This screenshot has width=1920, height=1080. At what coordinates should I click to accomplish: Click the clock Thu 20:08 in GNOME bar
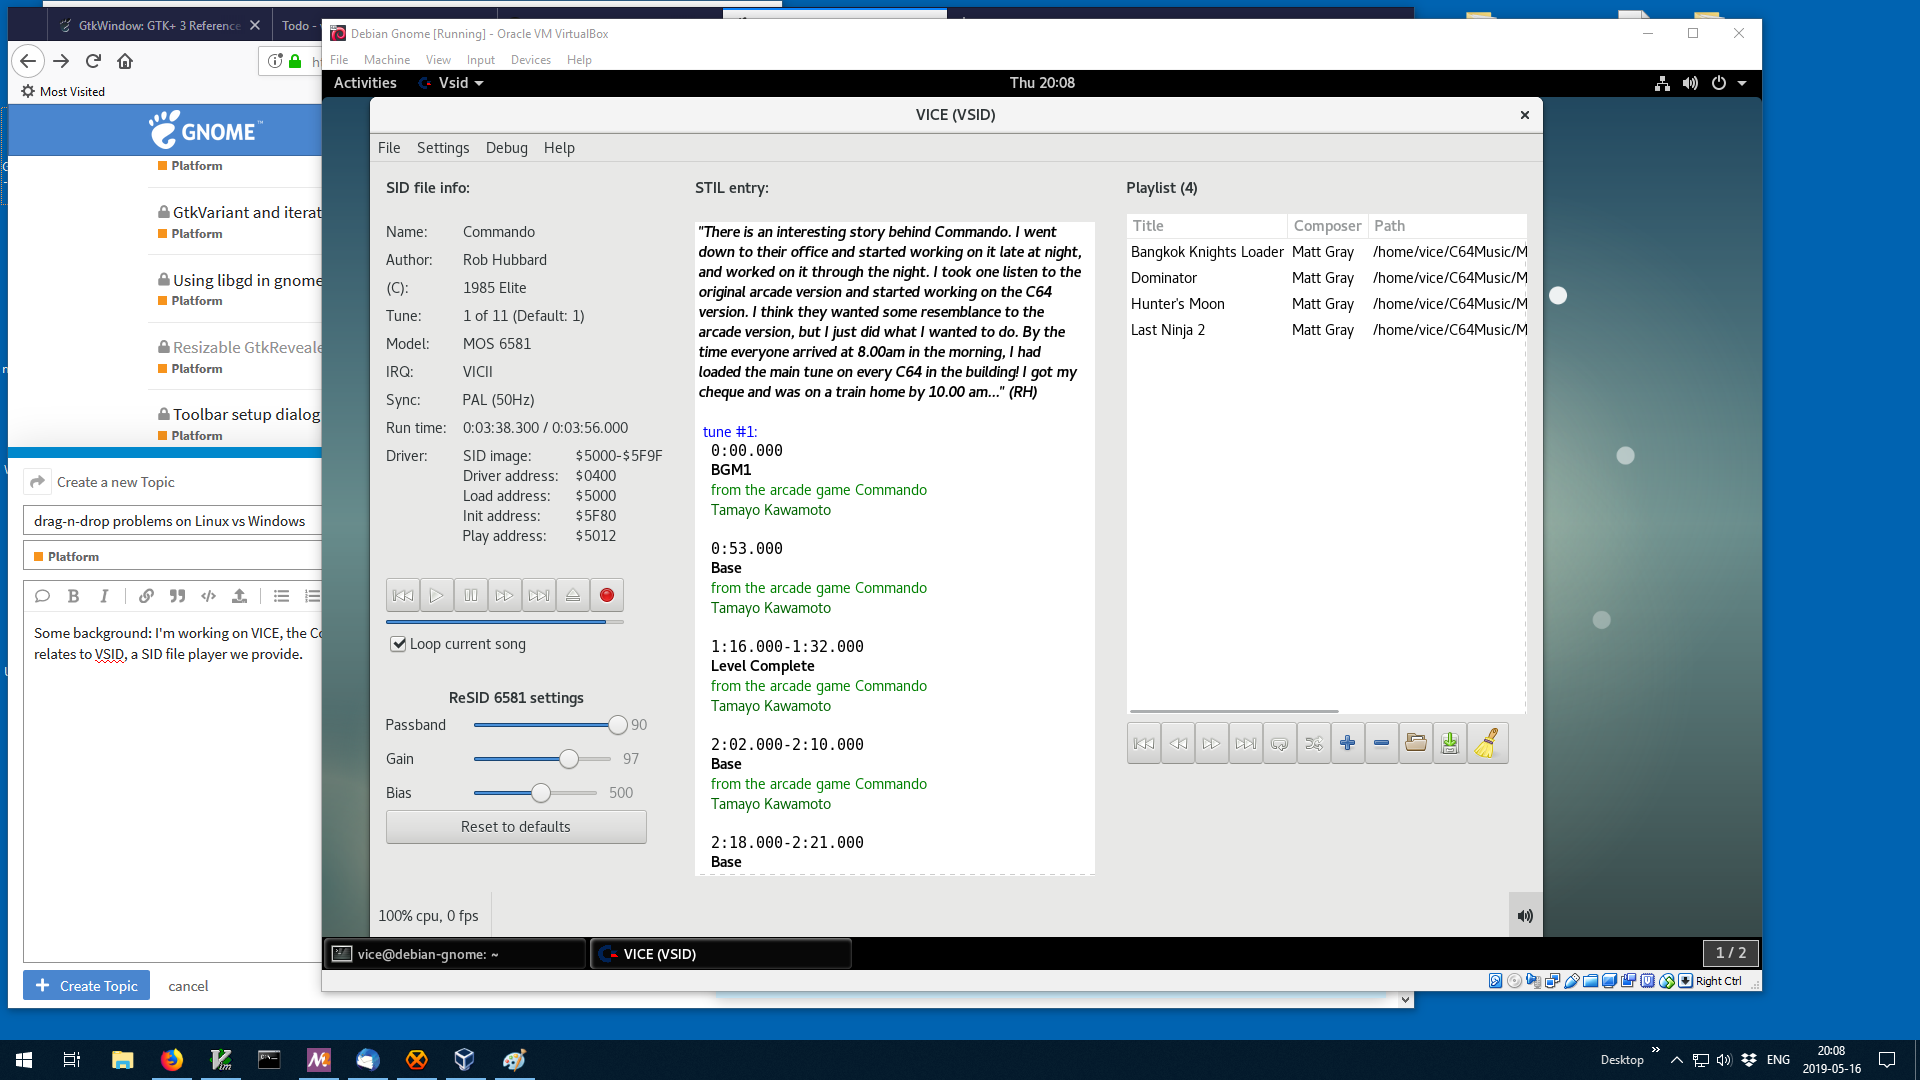1042,83
